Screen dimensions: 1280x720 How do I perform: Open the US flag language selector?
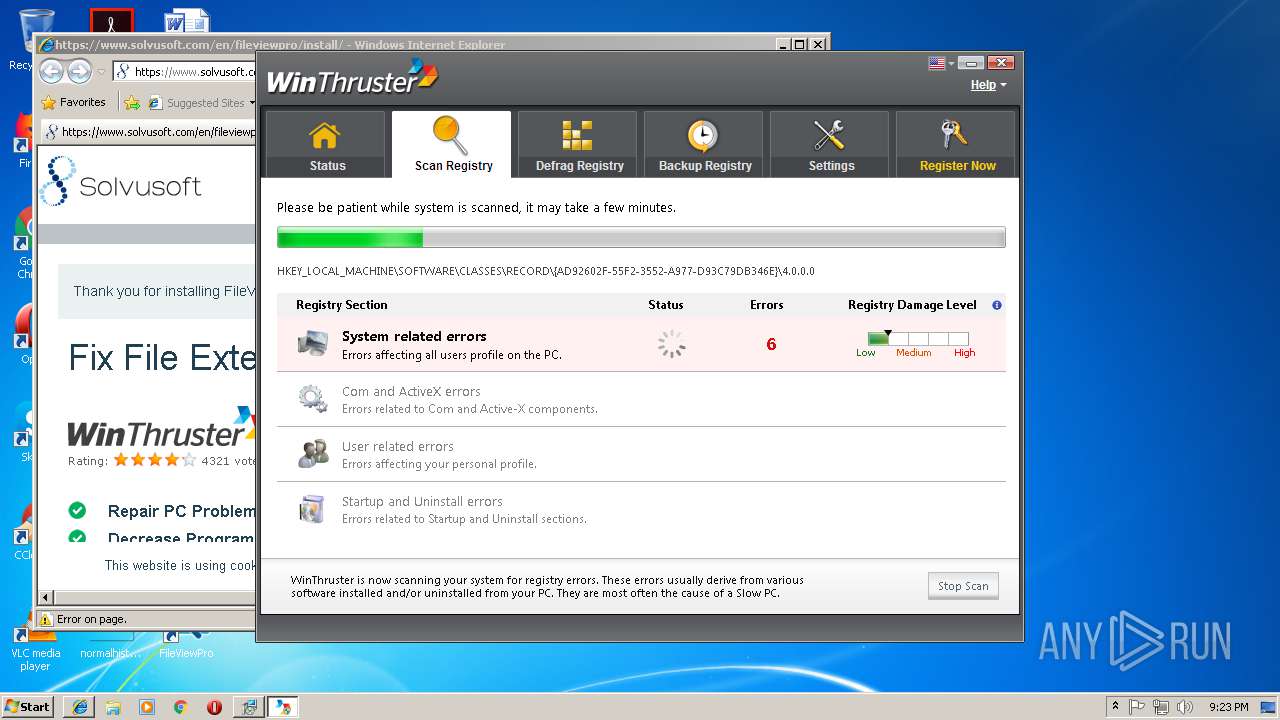click(x=941, y=63)
